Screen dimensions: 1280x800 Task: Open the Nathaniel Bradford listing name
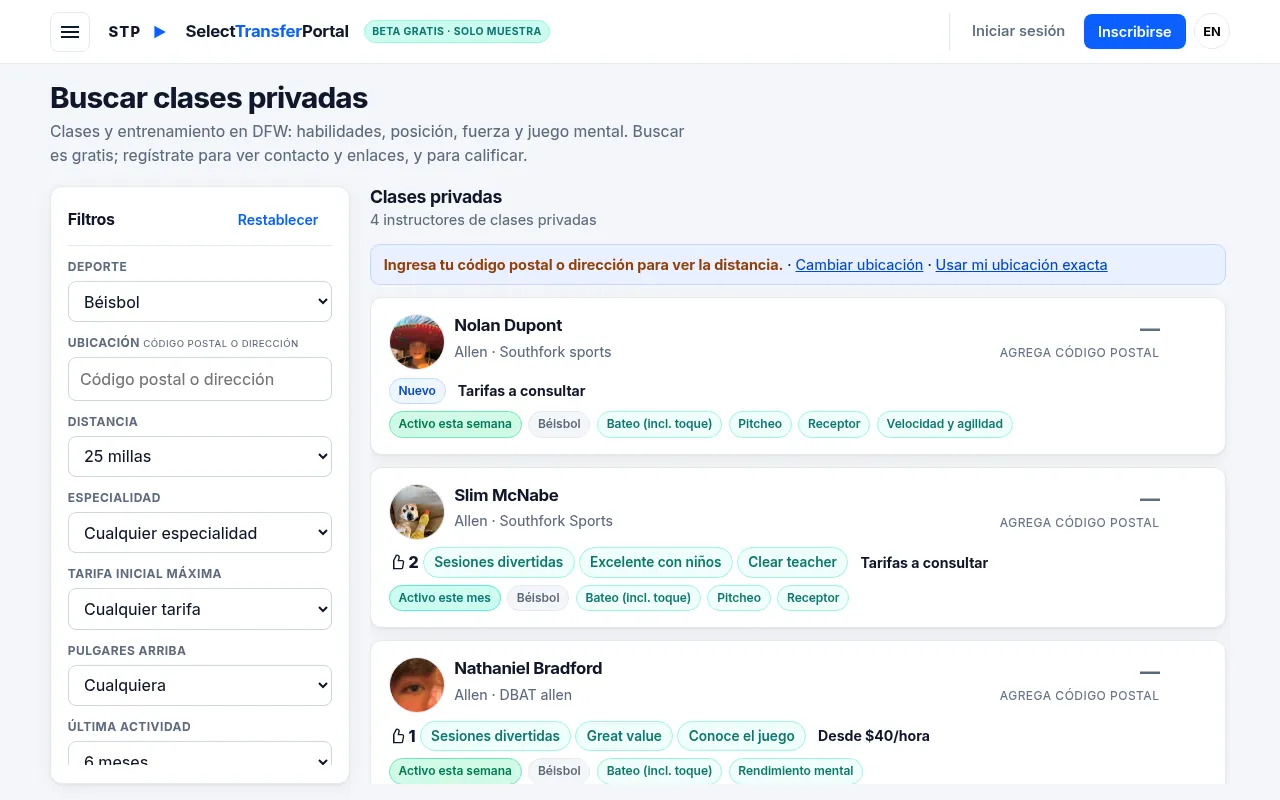tap(528, 668)
